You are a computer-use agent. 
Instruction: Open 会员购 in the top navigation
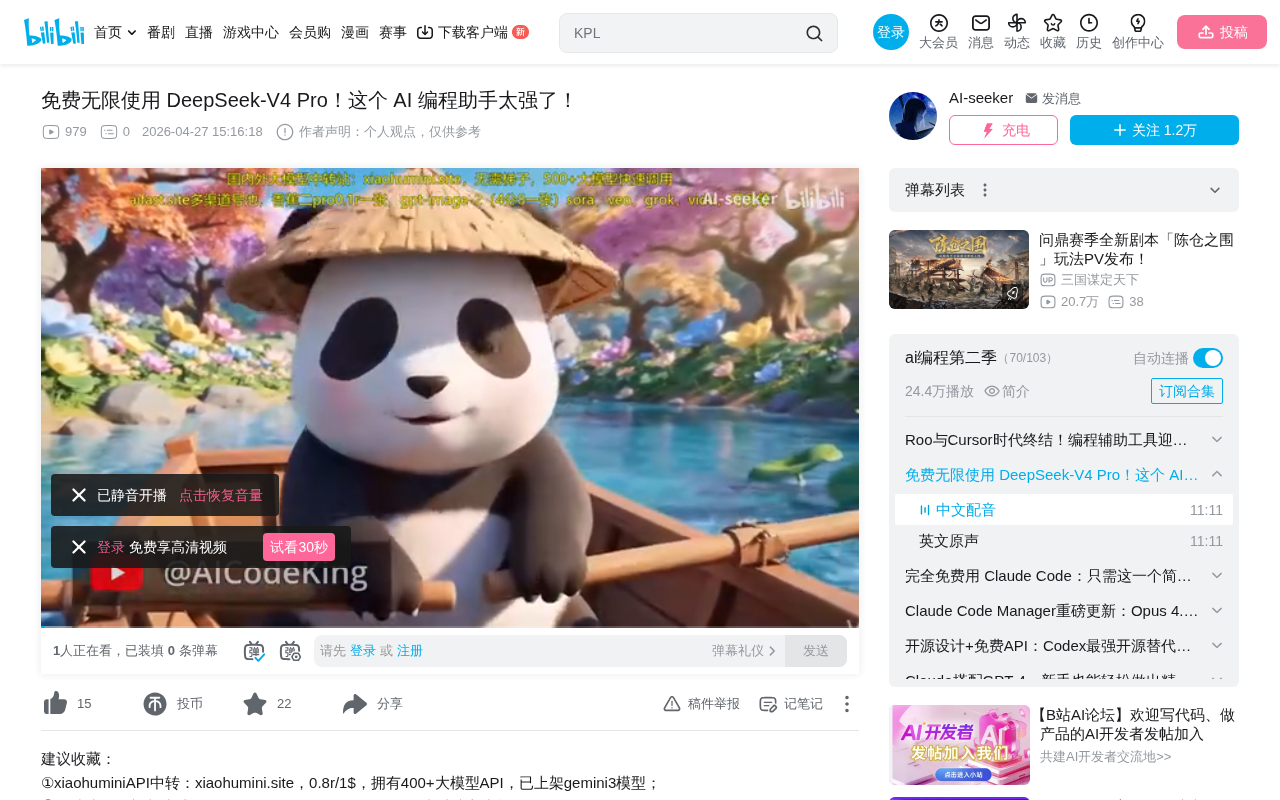[x=310, y=32]
